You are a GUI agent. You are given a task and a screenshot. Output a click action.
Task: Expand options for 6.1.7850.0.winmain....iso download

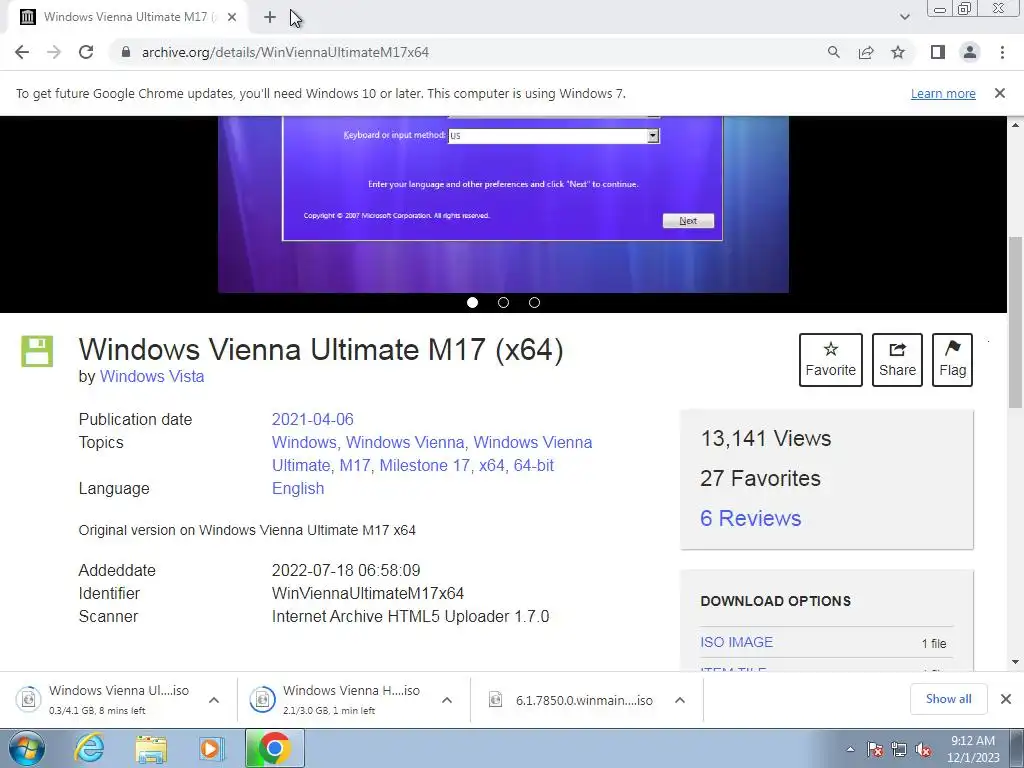pos(680,700)
